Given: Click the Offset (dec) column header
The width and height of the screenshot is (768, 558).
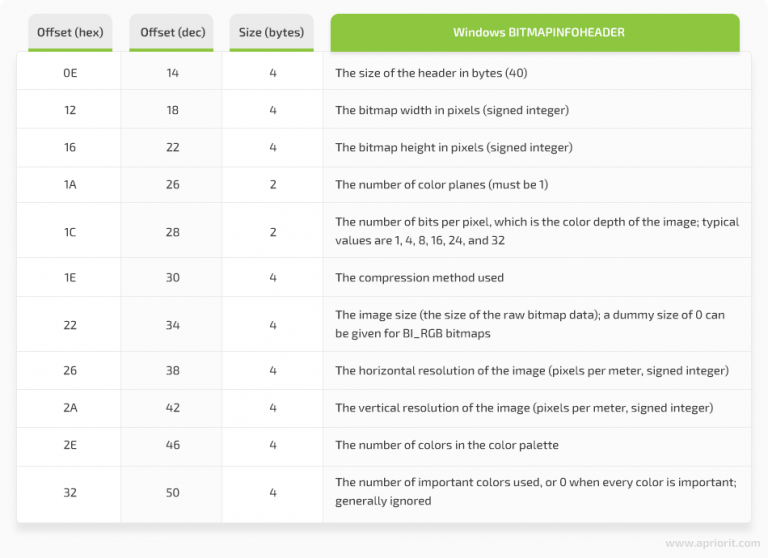Looking at the screenshot, I should pyautogui.click(x=172, y=32).
